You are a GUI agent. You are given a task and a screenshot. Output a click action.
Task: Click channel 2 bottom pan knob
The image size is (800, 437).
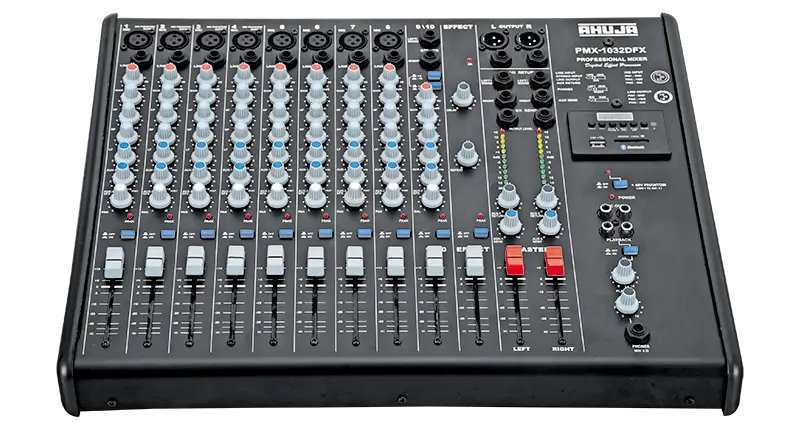click(160, 196)
